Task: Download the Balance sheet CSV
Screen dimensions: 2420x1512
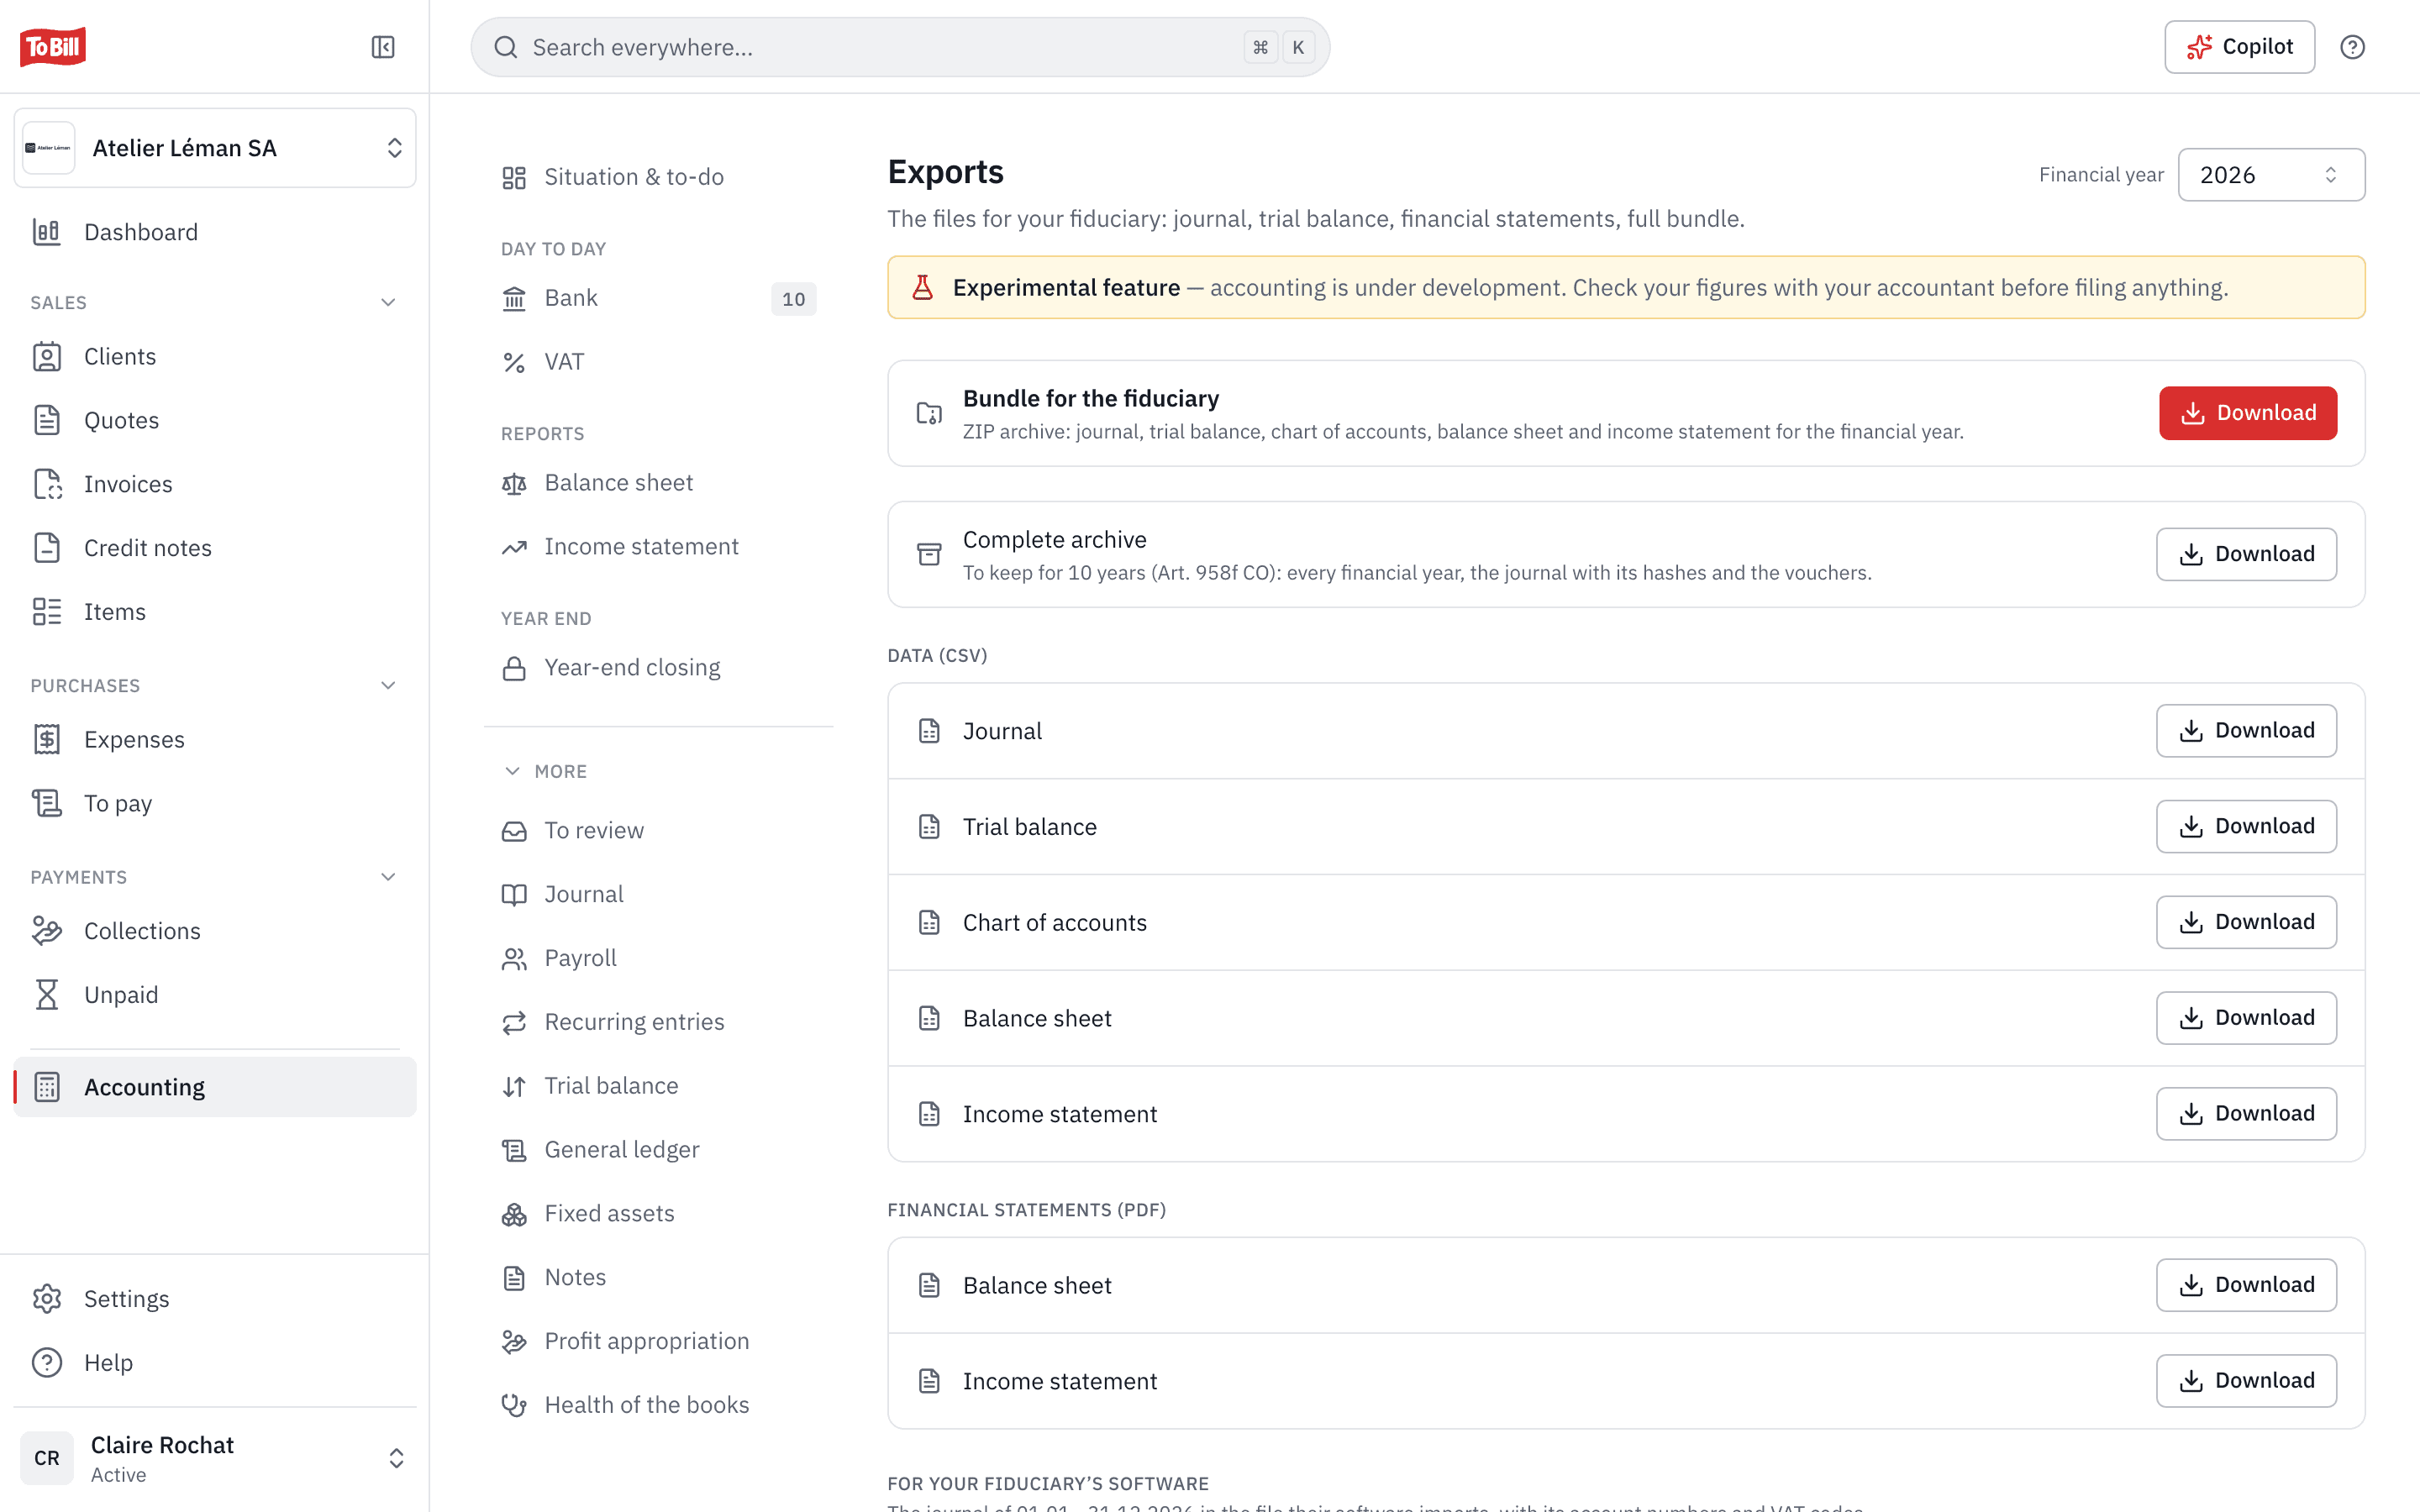Action: click(x=2246, y=1018)
